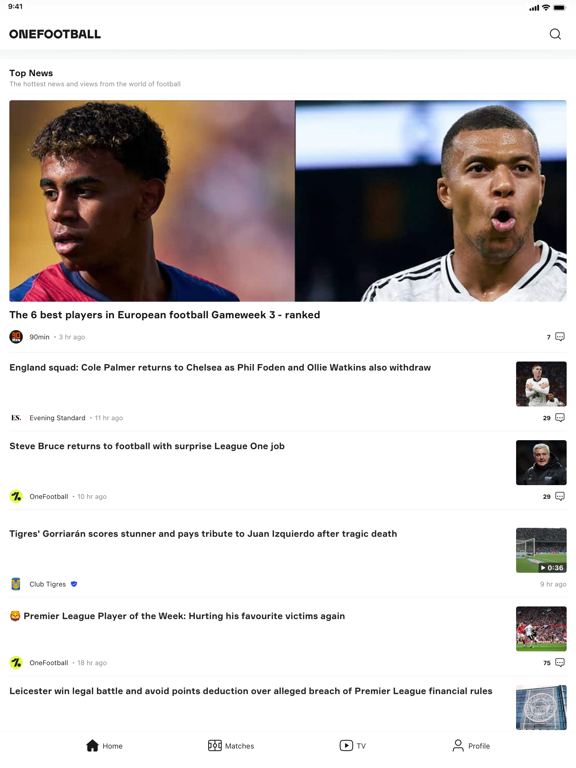Switch to the Matches tab
This screenshot has height=768, width=576.
[231, 745]
